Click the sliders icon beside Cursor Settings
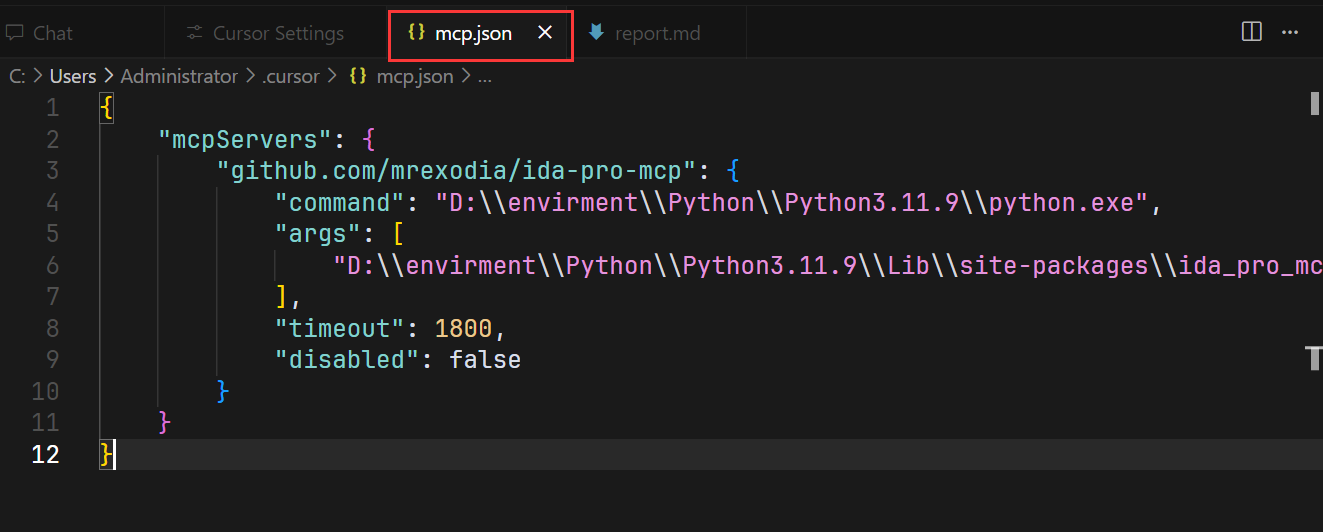The height and width of the screenshot is (532, 1323). point(195,33)
